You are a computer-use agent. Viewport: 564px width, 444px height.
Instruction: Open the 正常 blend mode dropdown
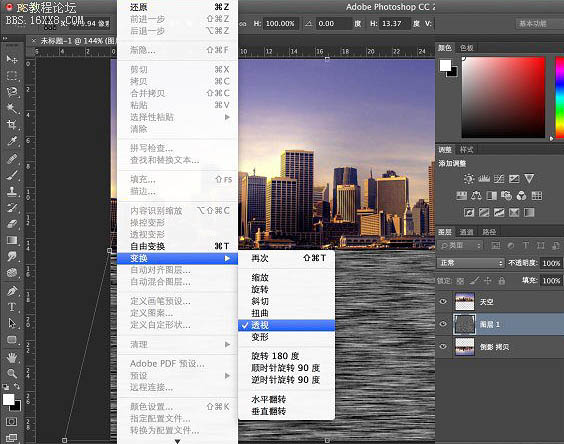pyautogui.click(x=470, y=263)
